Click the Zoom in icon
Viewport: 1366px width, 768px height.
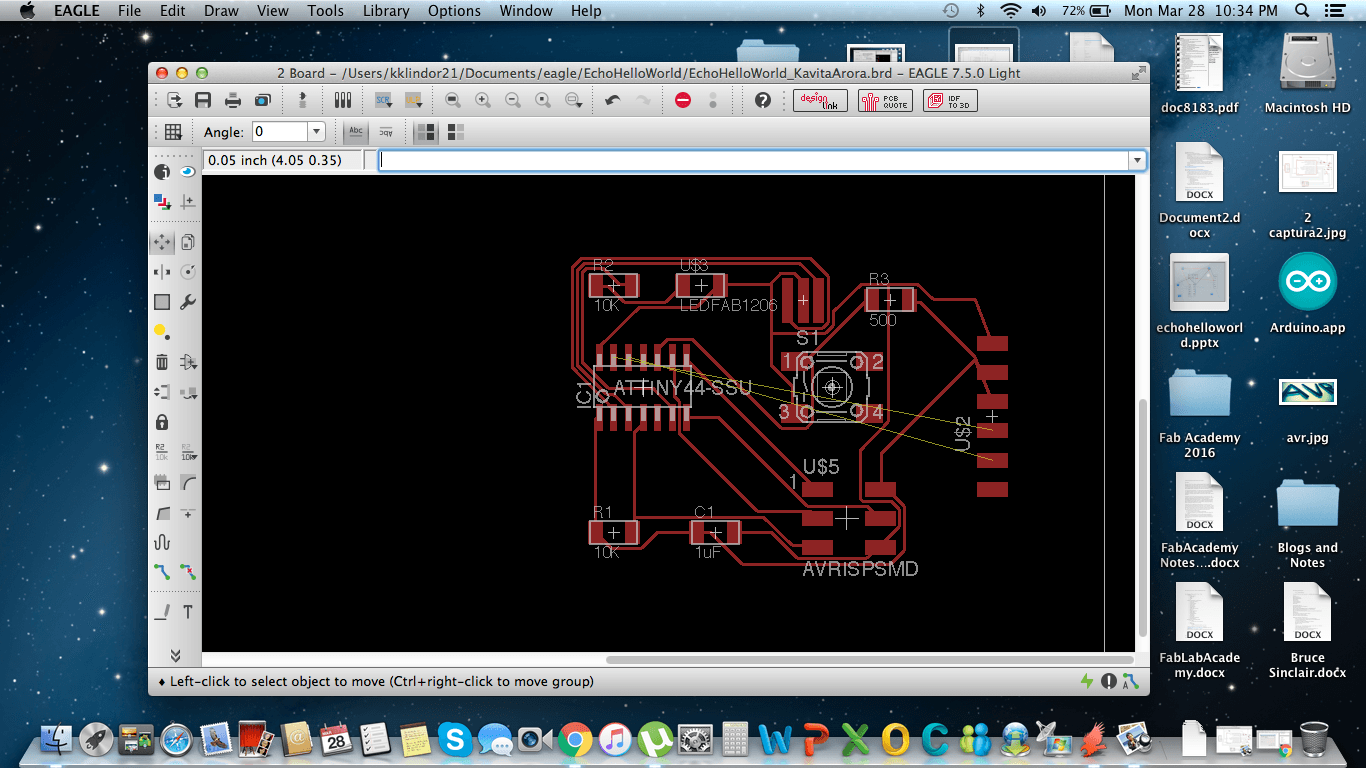[x=483, y=100]
